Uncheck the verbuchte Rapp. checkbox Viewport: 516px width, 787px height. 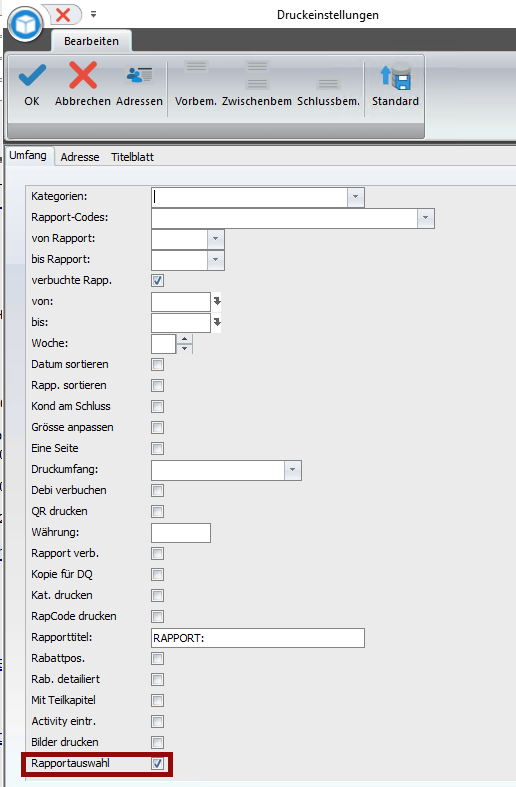(158, 281)
